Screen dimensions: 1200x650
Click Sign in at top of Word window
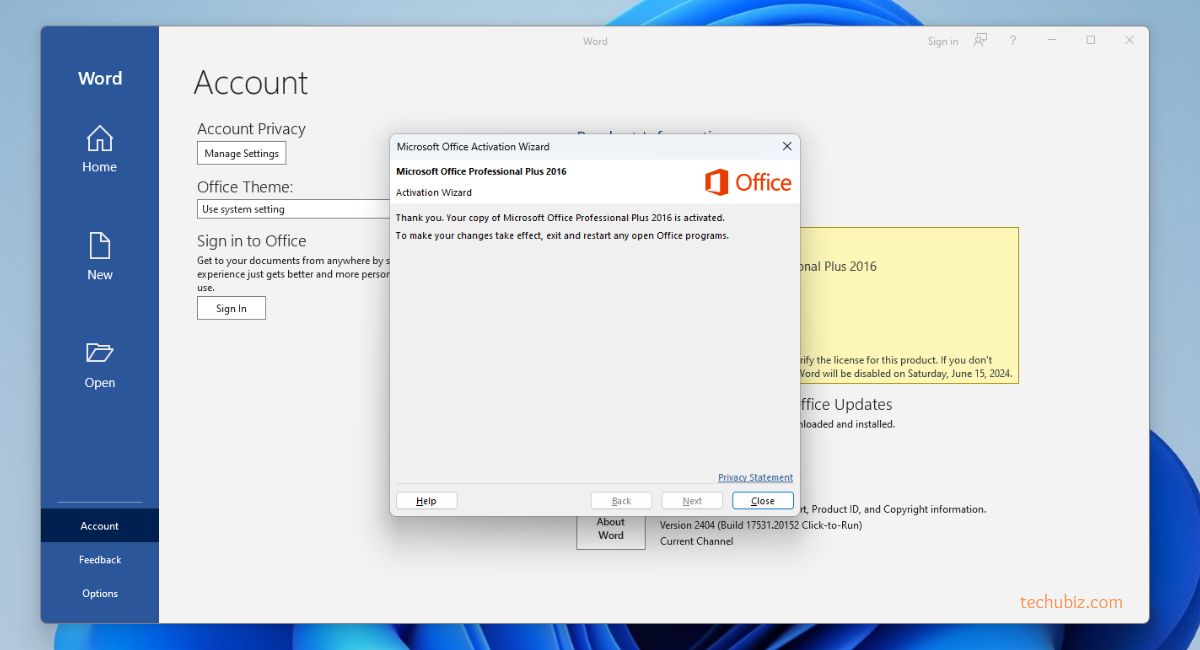(942, 41)
